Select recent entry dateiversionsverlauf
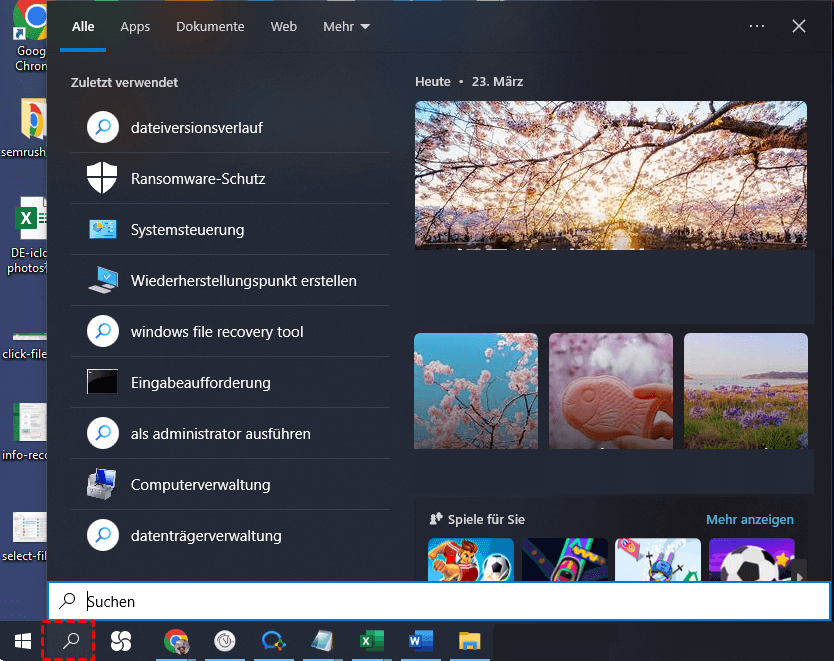The height and width of the screenshot is (661, 834). pos(197,128)
